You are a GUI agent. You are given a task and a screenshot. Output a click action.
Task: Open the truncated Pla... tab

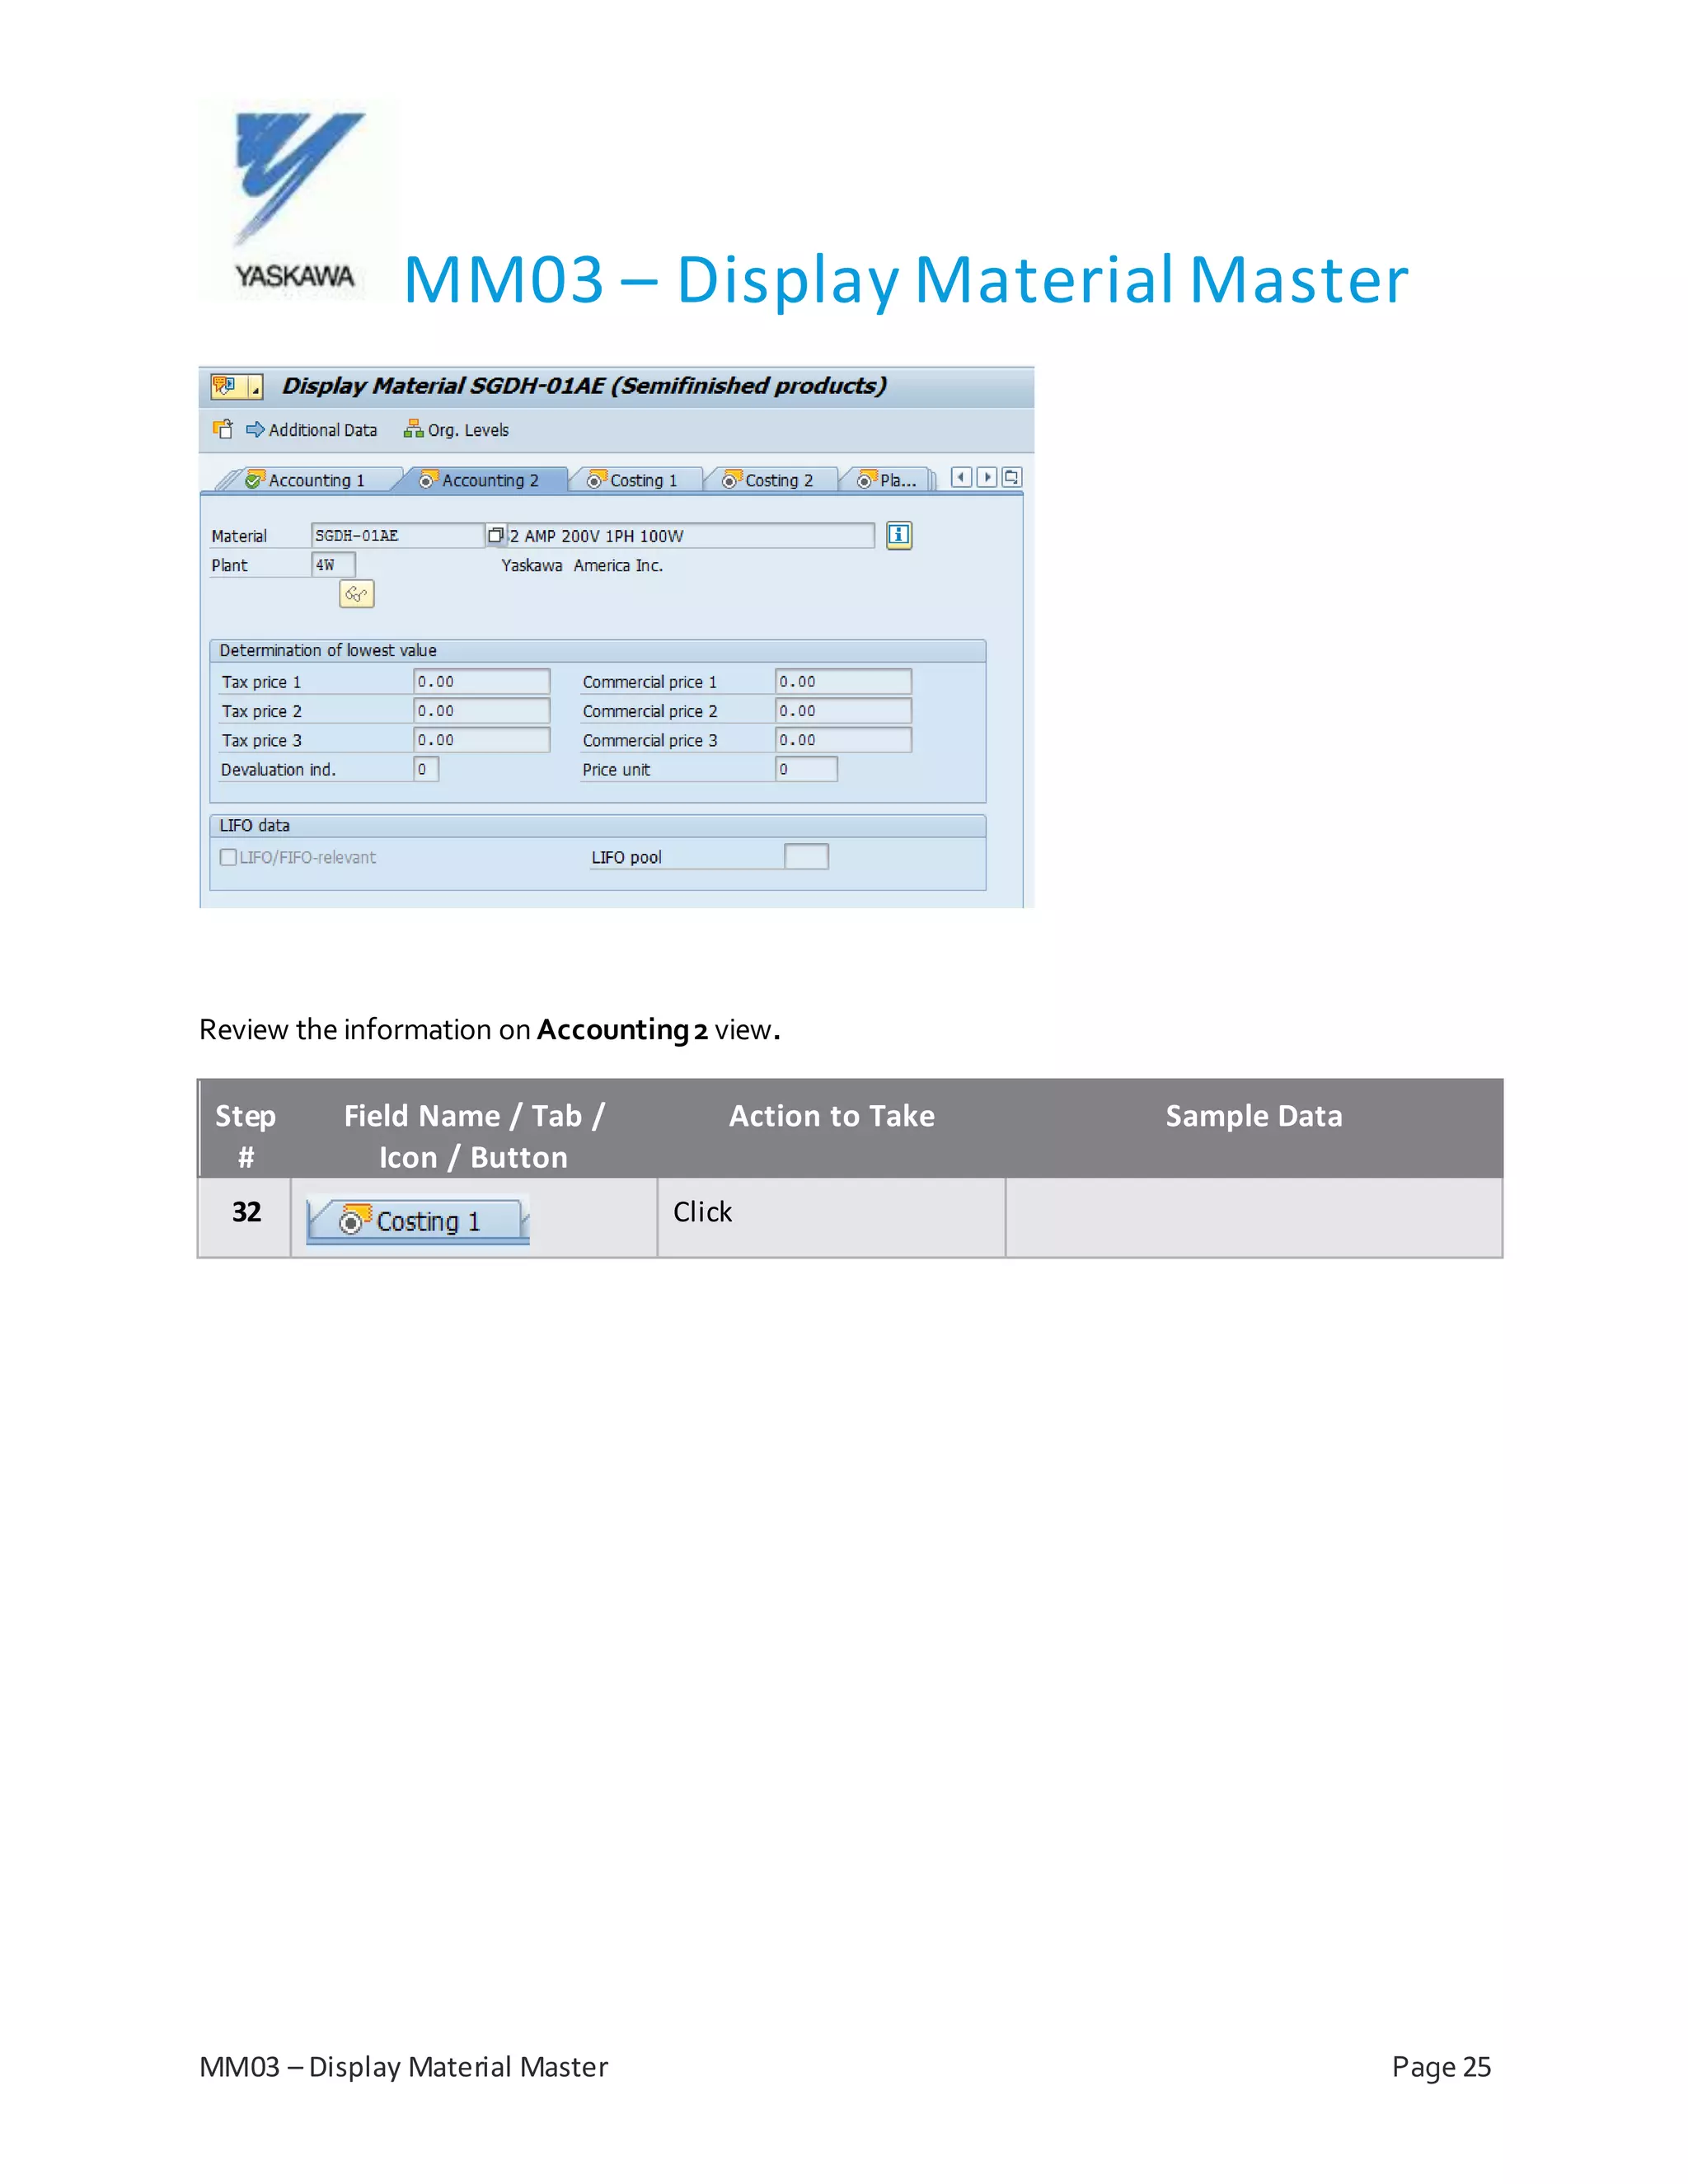[888, 480]
